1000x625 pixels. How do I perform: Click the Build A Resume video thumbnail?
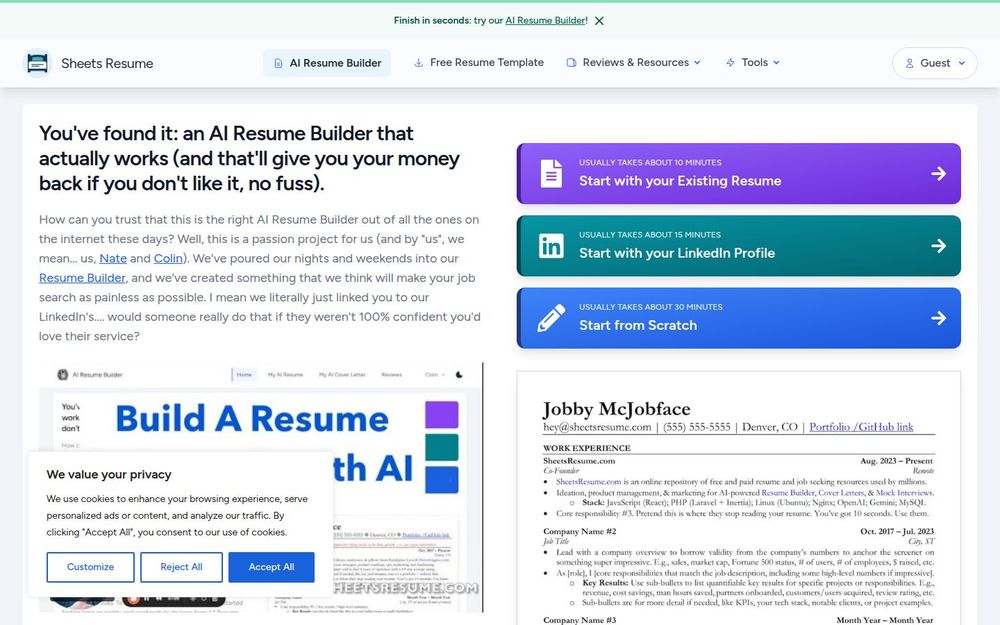[261, 487]
